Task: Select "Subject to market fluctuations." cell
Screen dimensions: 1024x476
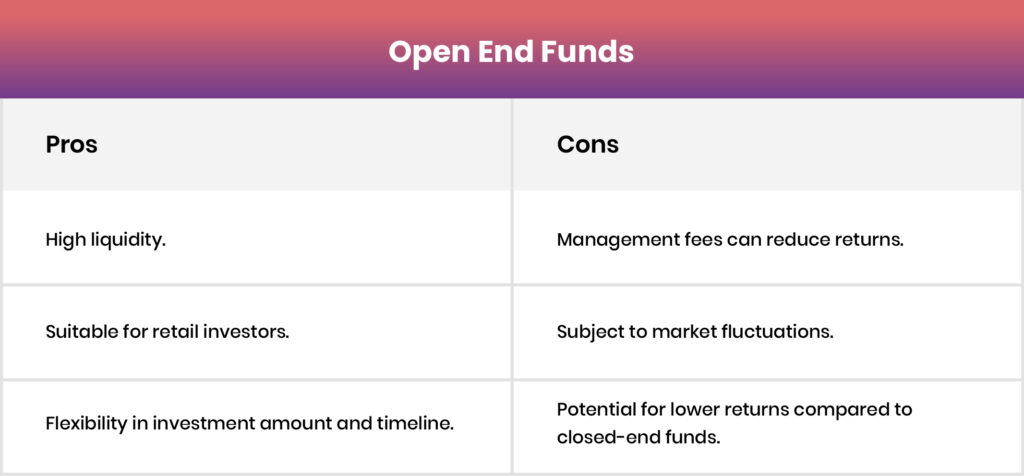Action: tap(695, 331)
